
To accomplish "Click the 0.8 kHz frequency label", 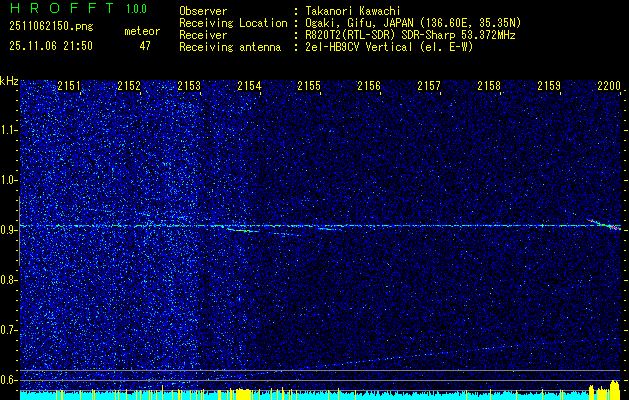I will (x=8, y=280).
